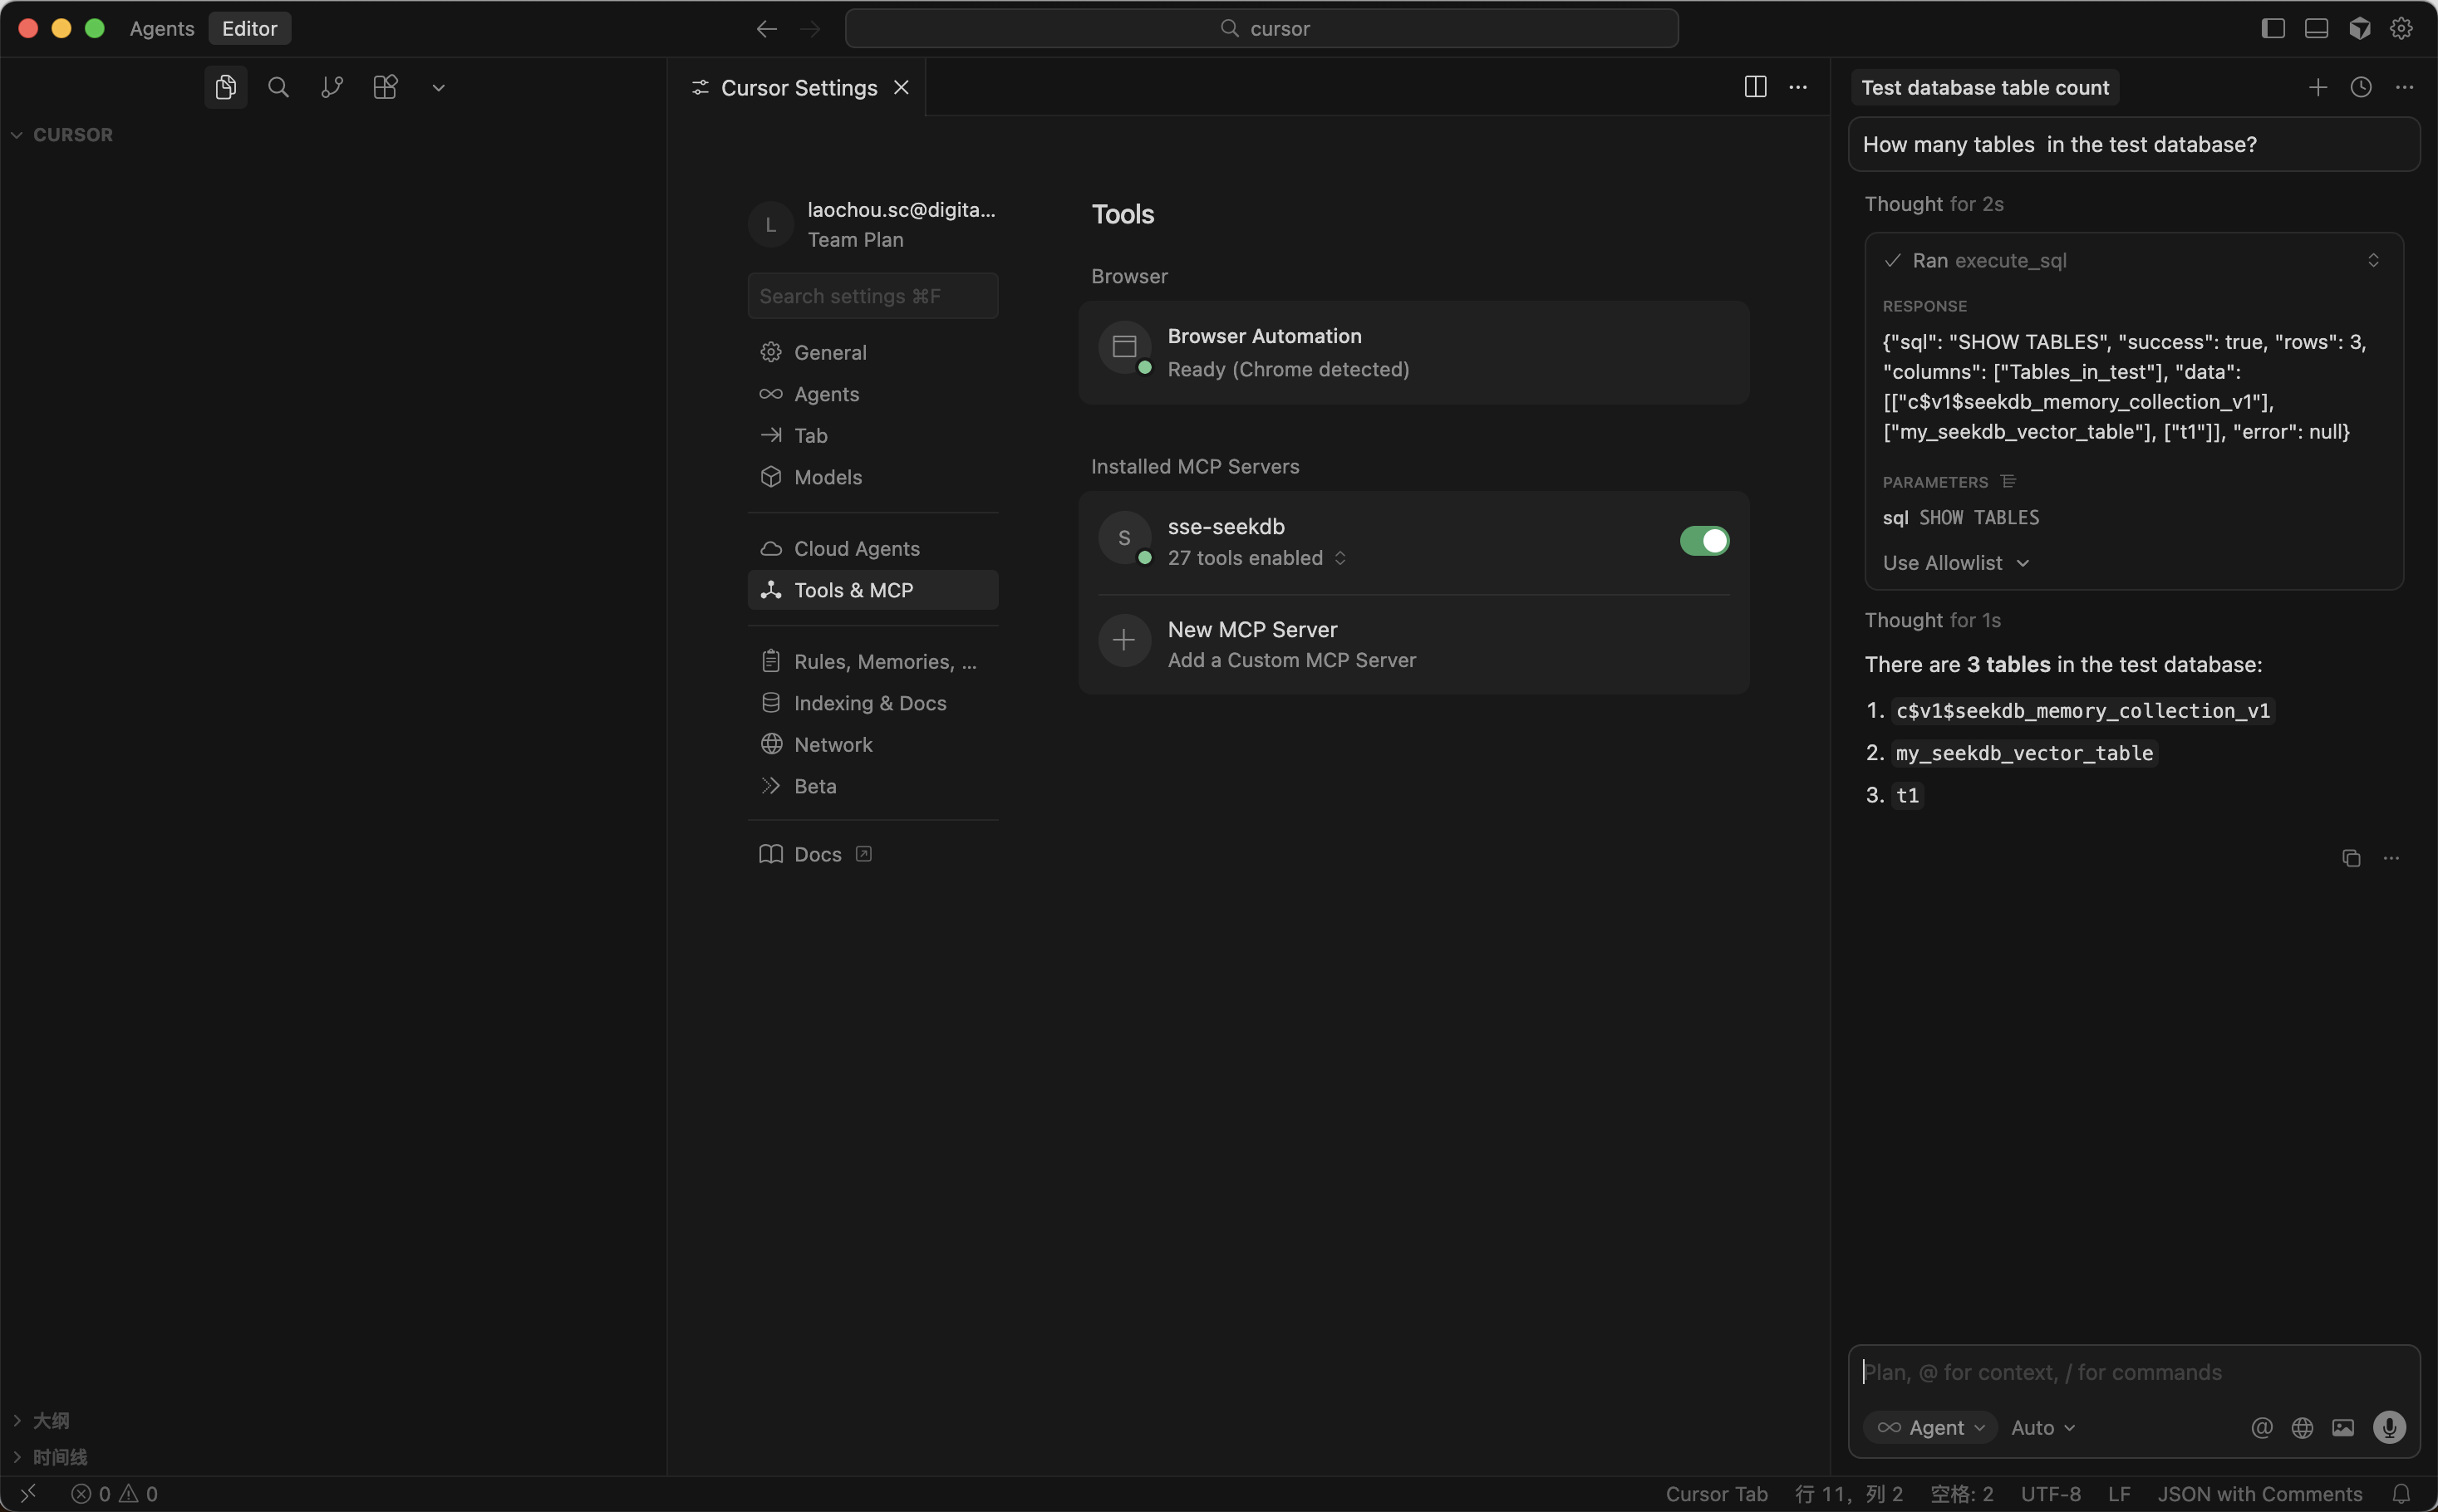This screenshot has height=1512, width=2438.
Task: Click the sidebar search icon
Action: 279,88
